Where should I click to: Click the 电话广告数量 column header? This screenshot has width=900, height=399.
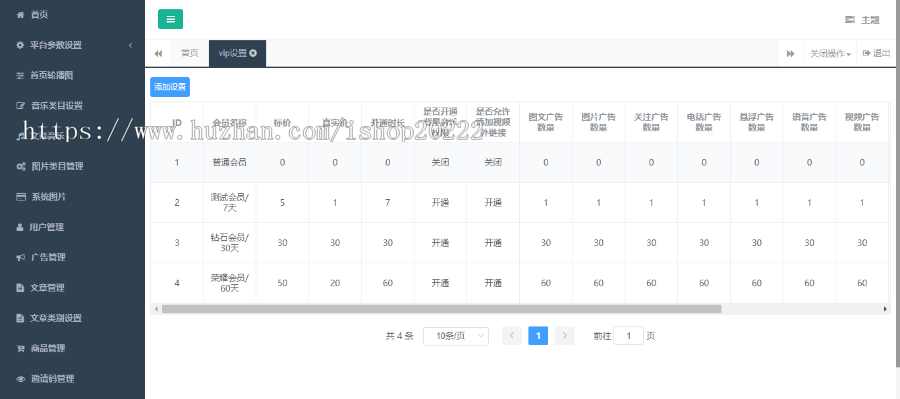(x=704, y=122)
